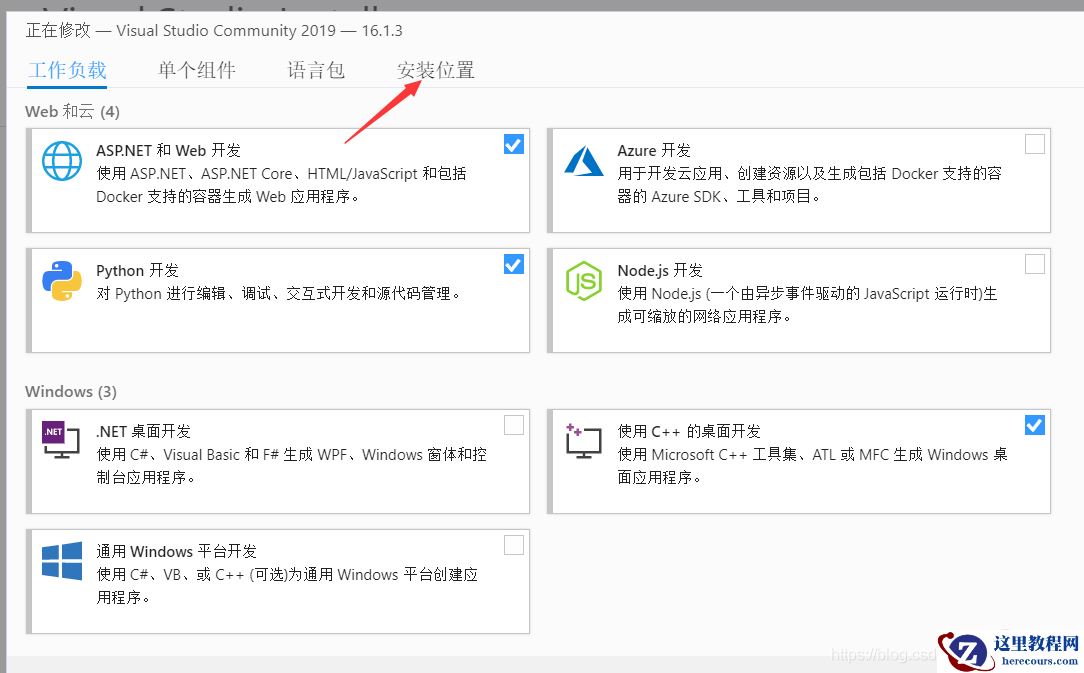The height and width of the screenshot is (673, 1084).
Task: Click the Azure 开发 triangle logo icon
Action: pyautogui.click(x=583, y=160)
